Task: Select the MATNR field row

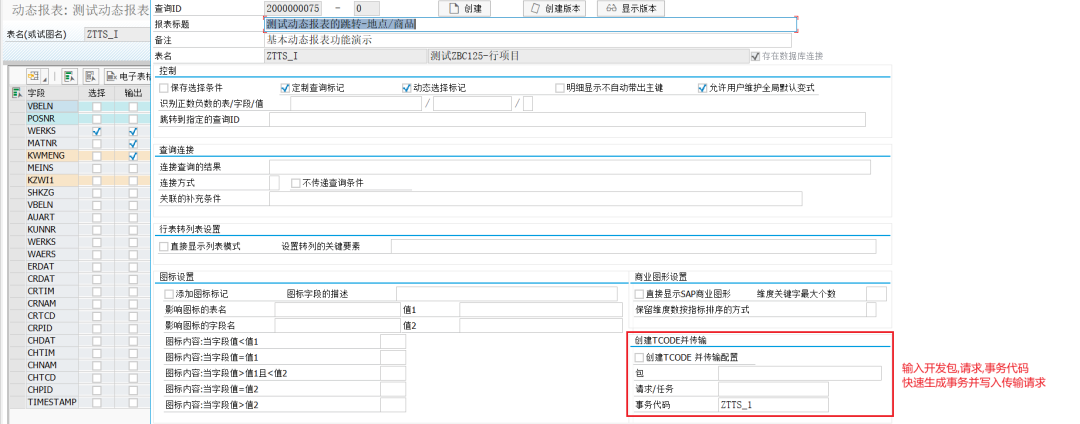Action: click(x=52, y=143)
